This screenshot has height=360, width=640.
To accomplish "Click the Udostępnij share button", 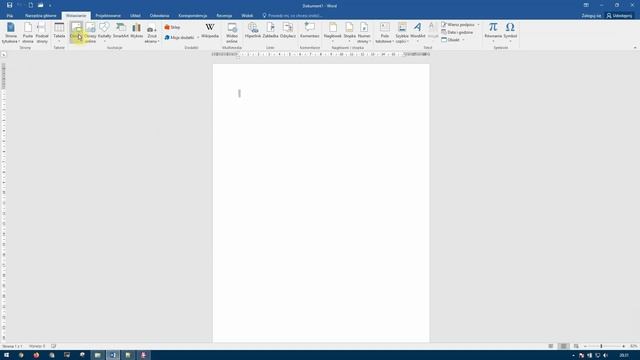I will 619,16.
